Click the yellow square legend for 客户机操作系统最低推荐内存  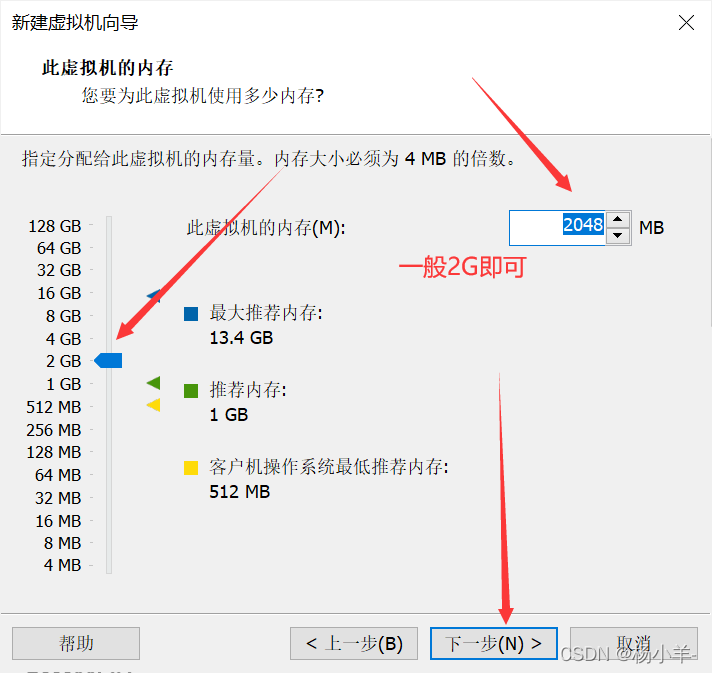[x=191, y=468]
